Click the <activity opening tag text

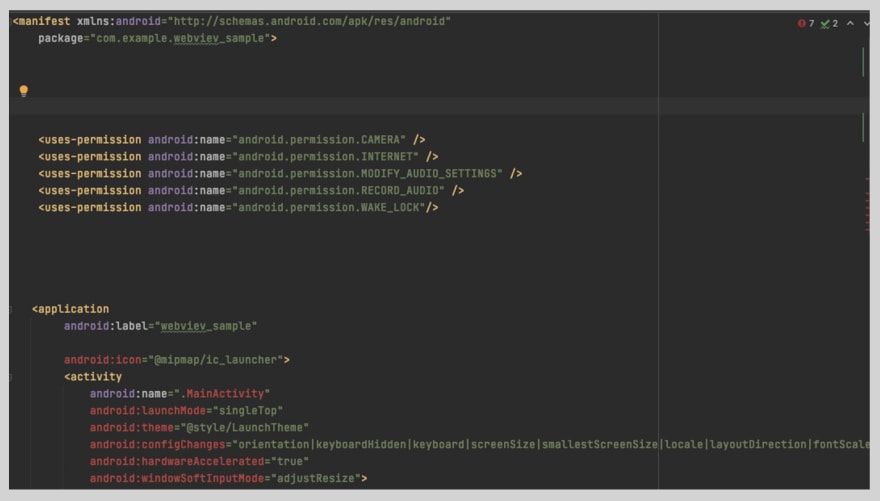(x=93, y=377)
